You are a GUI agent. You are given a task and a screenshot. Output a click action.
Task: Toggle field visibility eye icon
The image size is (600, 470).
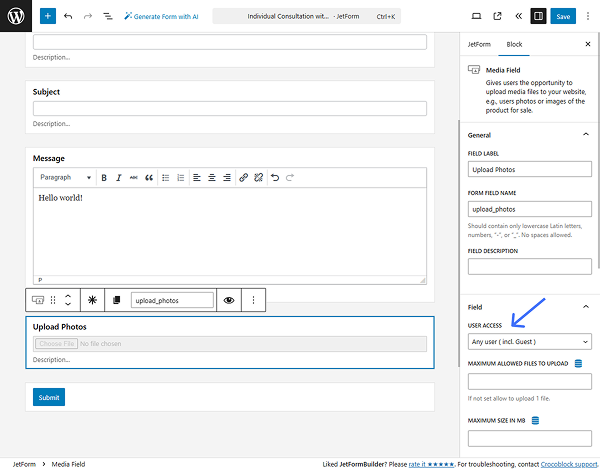click(229, 300)
